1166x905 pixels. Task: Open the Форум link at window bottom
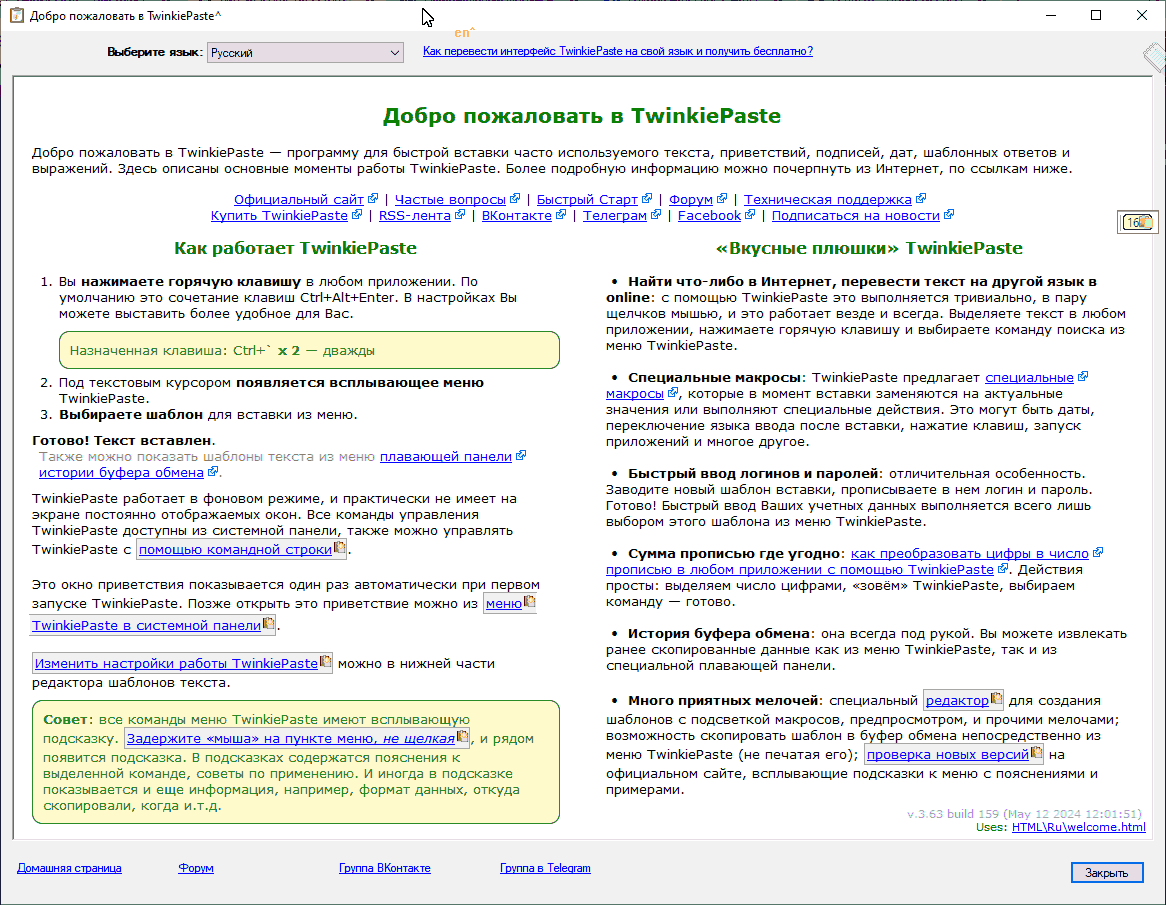[x=196, y=868]
